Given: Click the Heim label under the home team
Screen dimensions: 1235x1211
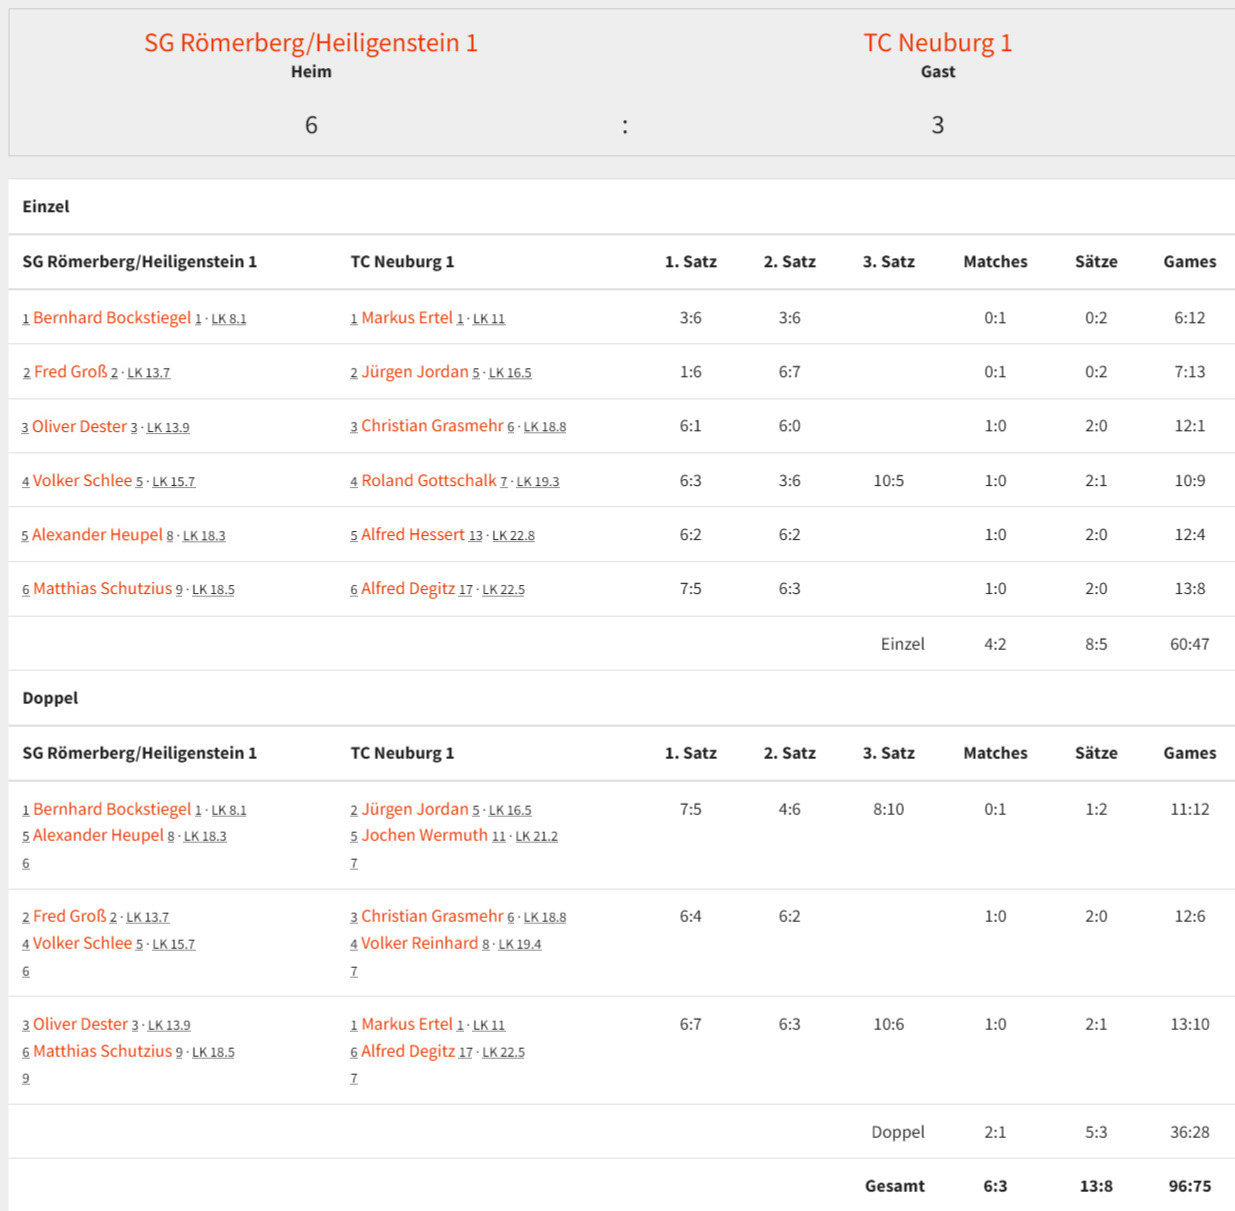Looking at the screenshot, I should [x=311, y=72].
